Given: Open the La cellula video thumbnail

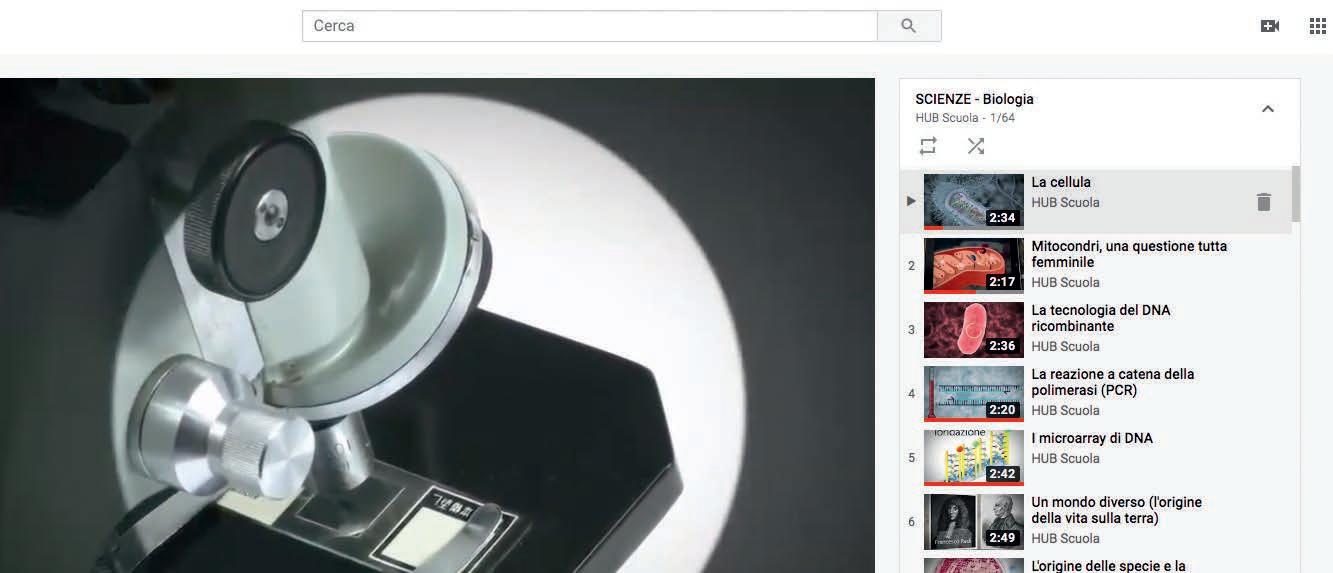Looking at the screenshot, I should (974, 202).
